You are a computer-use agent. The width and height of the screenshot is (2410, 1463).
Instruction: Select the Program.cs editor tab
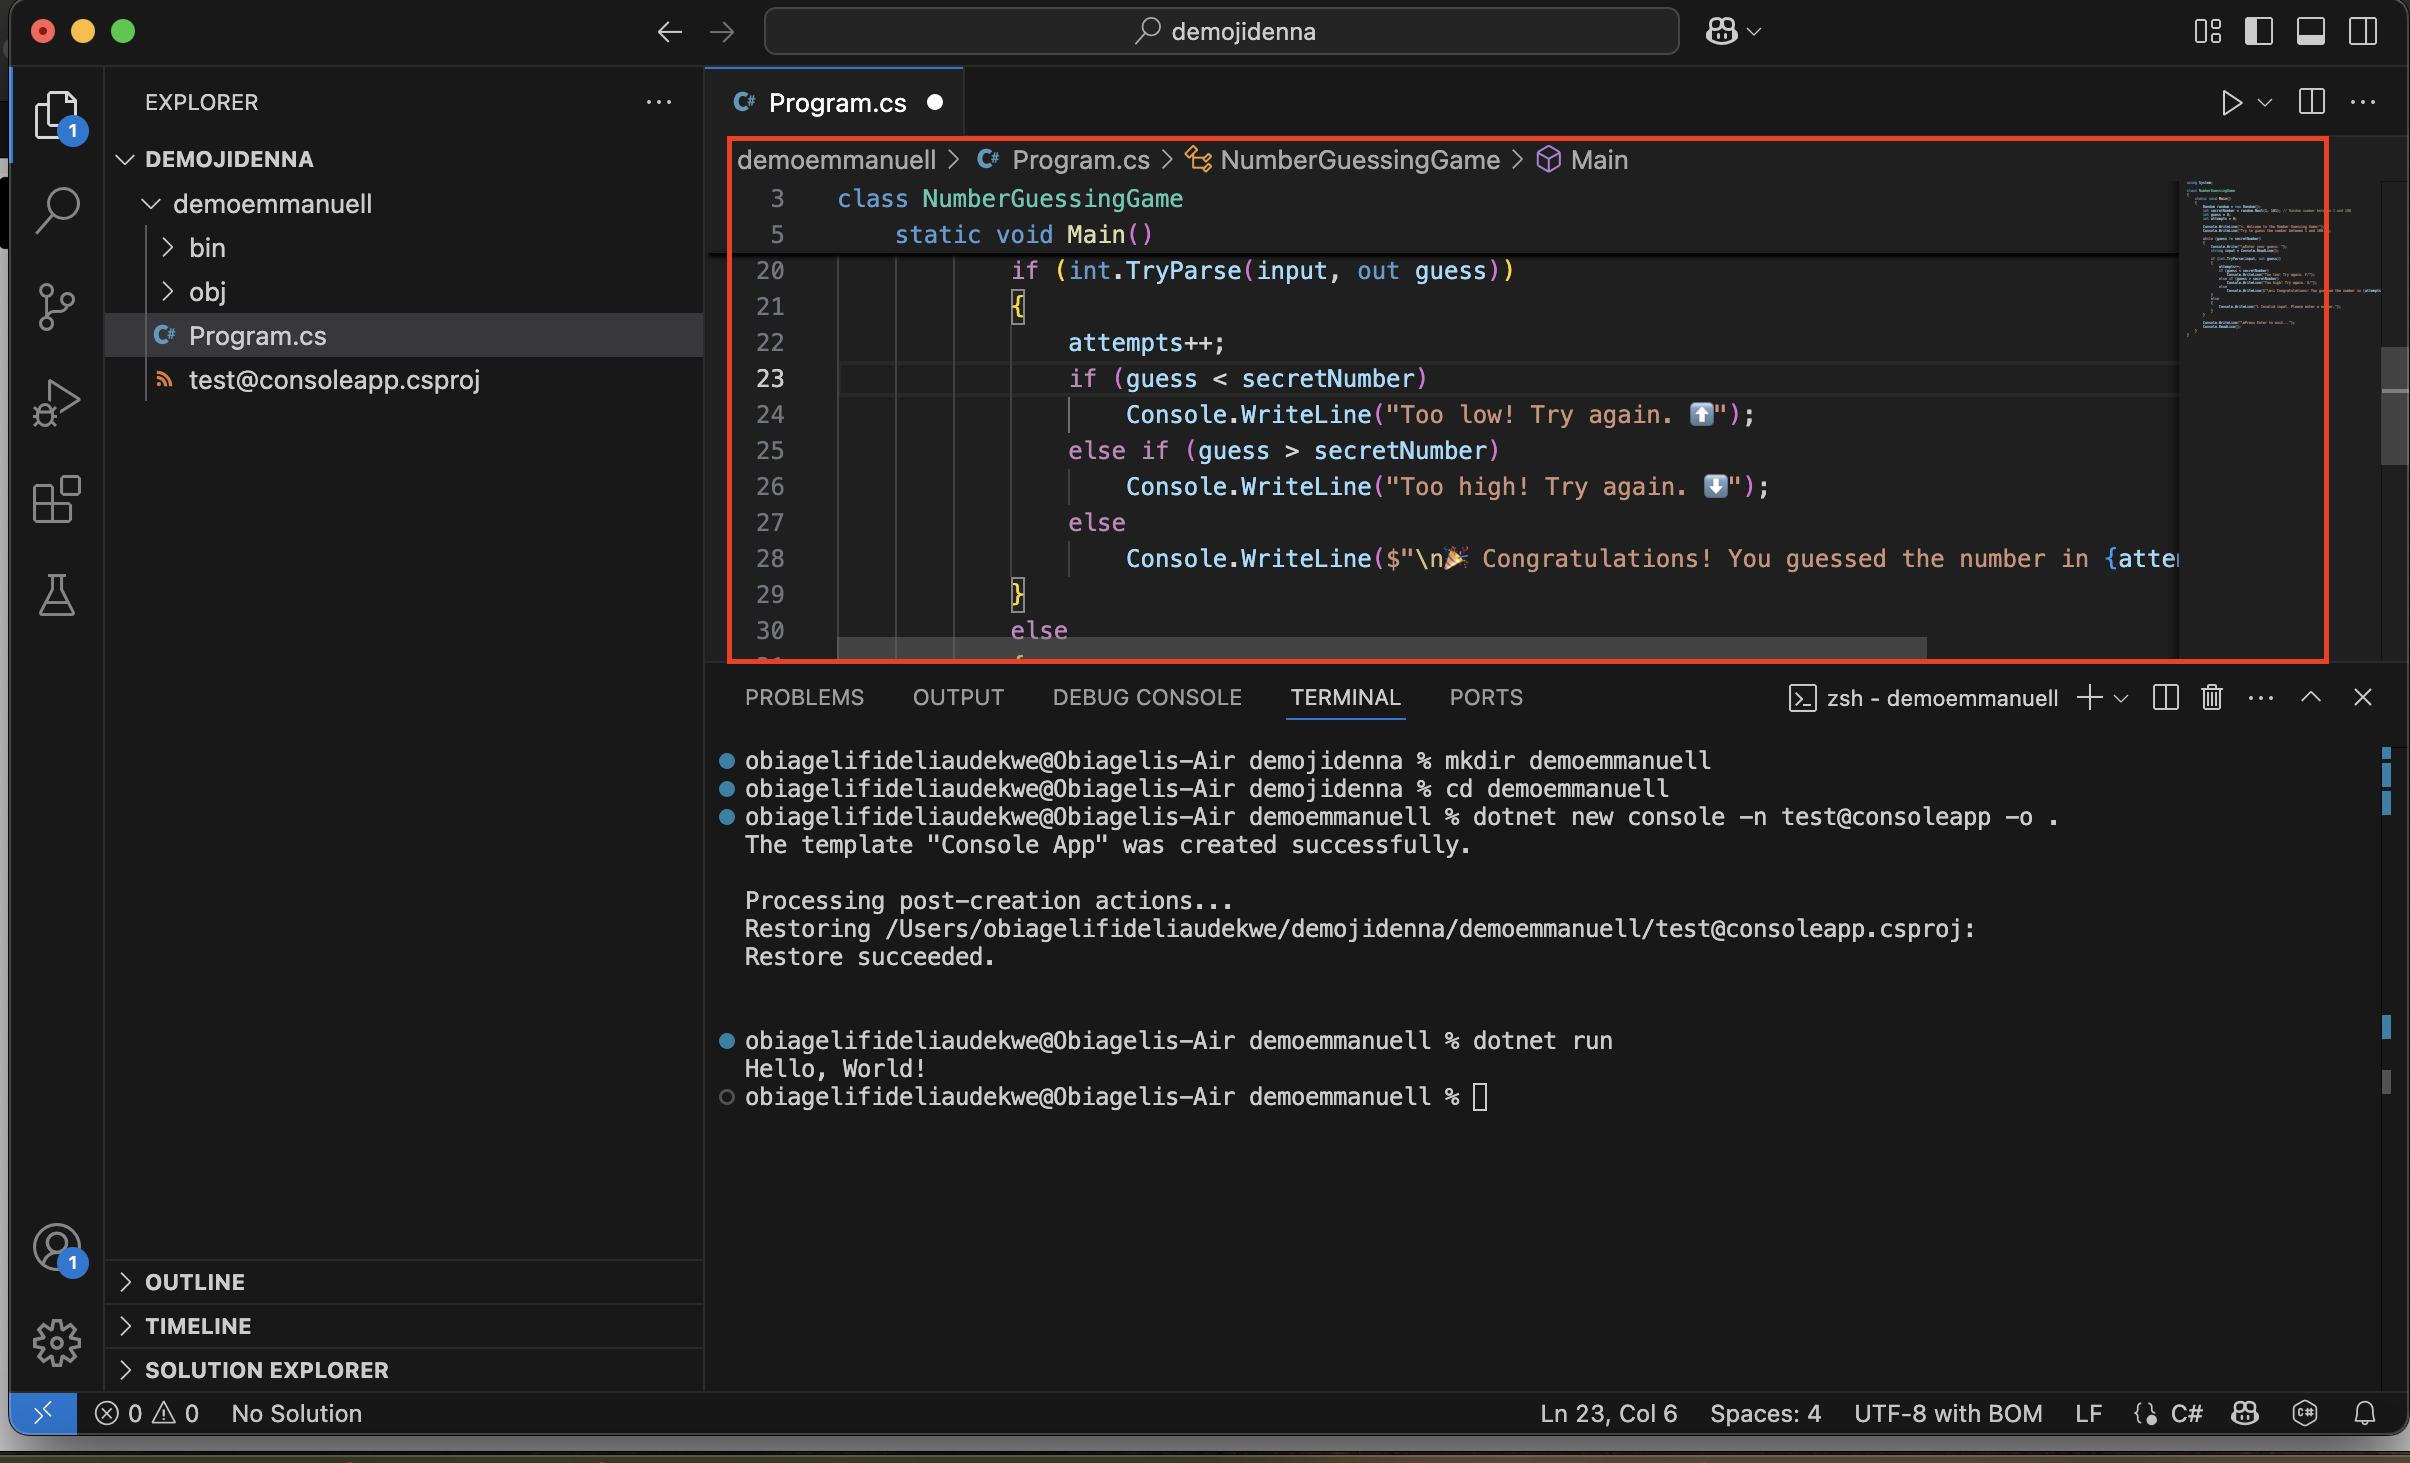click(834, 102)
